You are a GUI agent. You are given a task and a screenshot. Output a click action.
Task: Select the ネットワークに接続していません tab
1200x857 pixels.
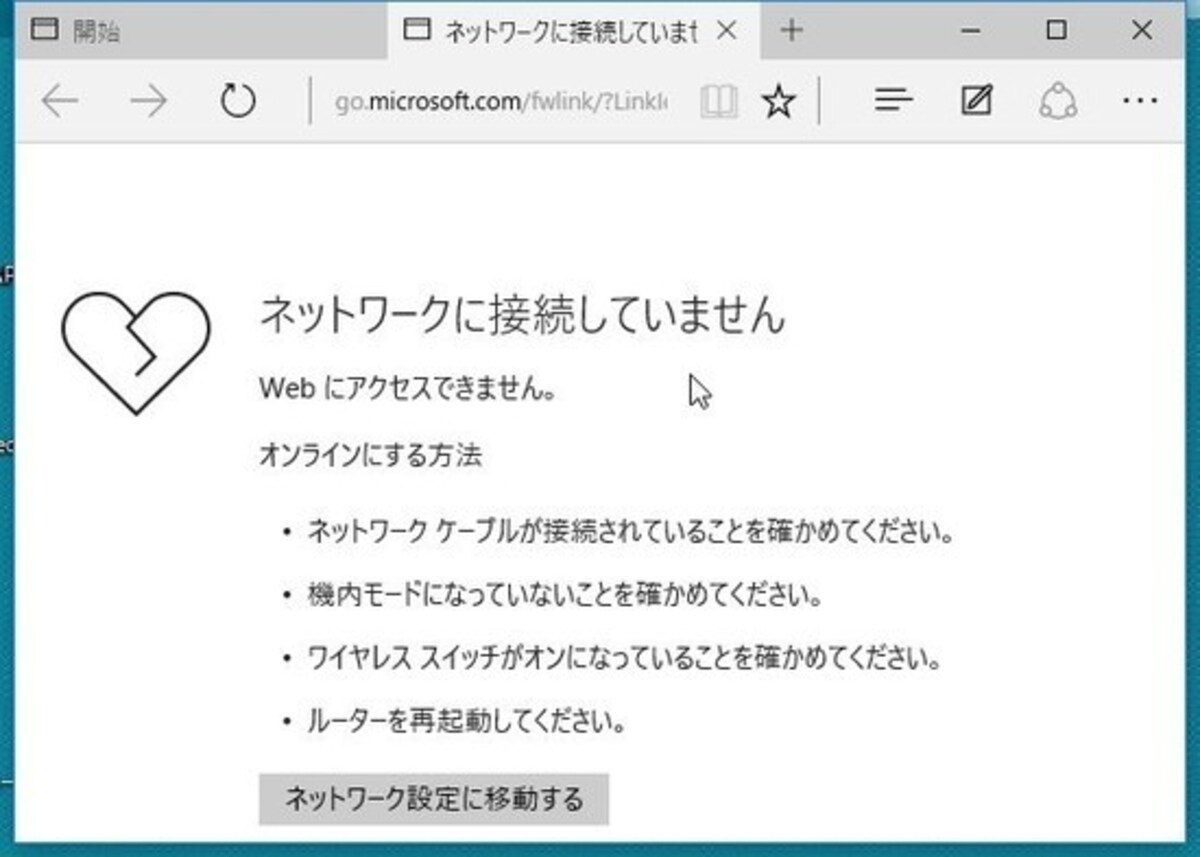click(x=573, y=31)
